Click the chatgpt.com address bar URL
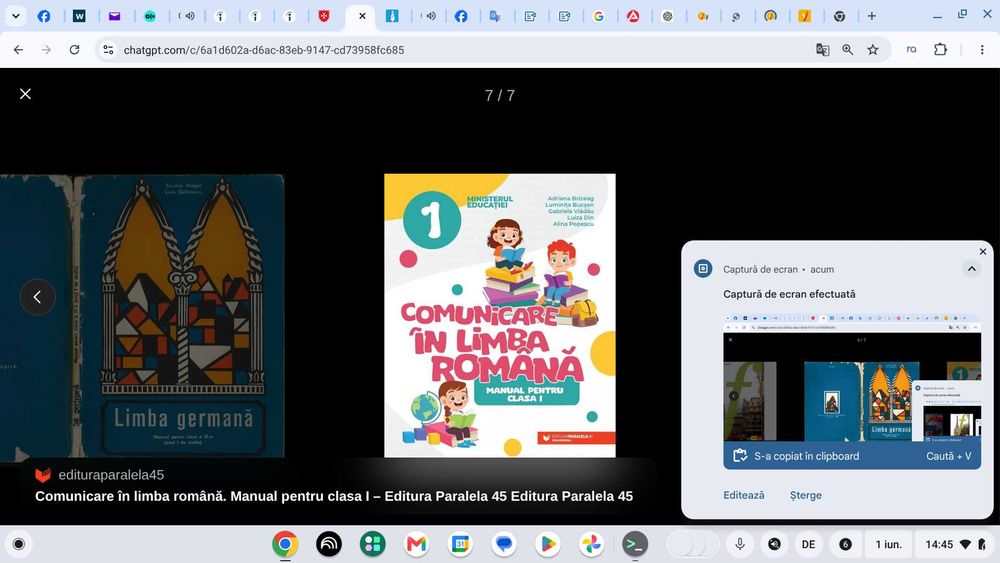The height and width of the screenshot is (563, 1000). [x=264, y=50]
